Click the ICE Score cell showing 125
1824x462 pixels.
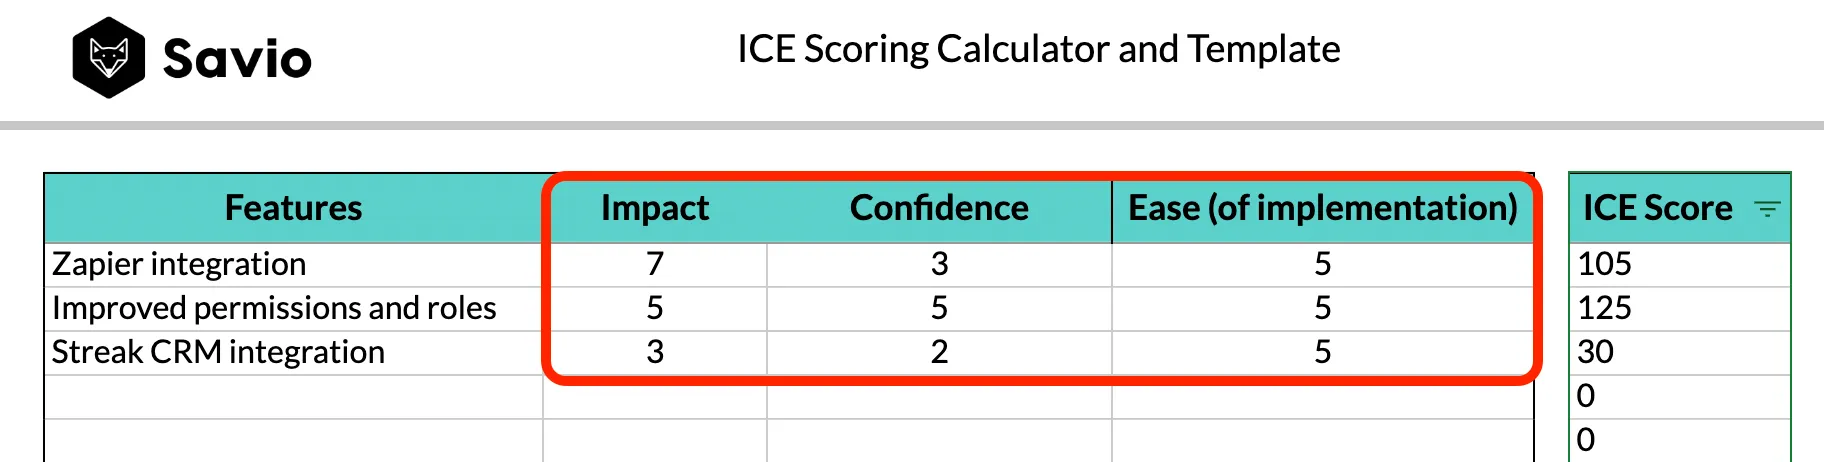click(1605, 308)
